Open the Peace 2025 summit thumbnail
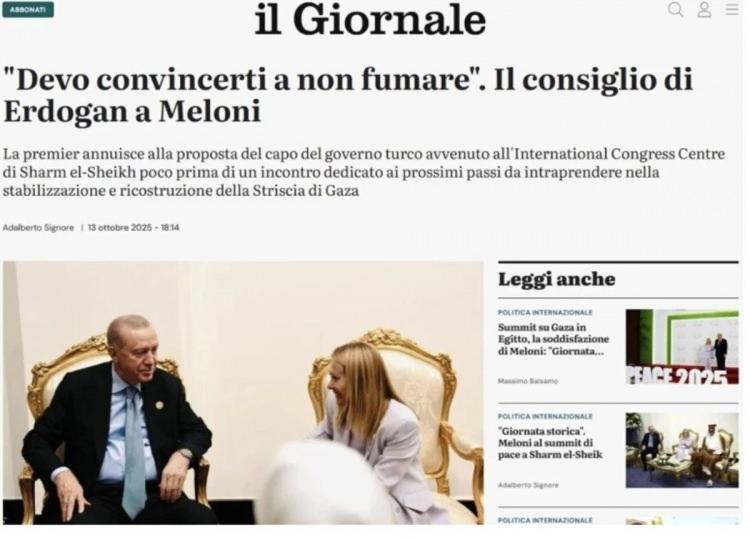Viewport: 750px width, 539px height. 682,347
